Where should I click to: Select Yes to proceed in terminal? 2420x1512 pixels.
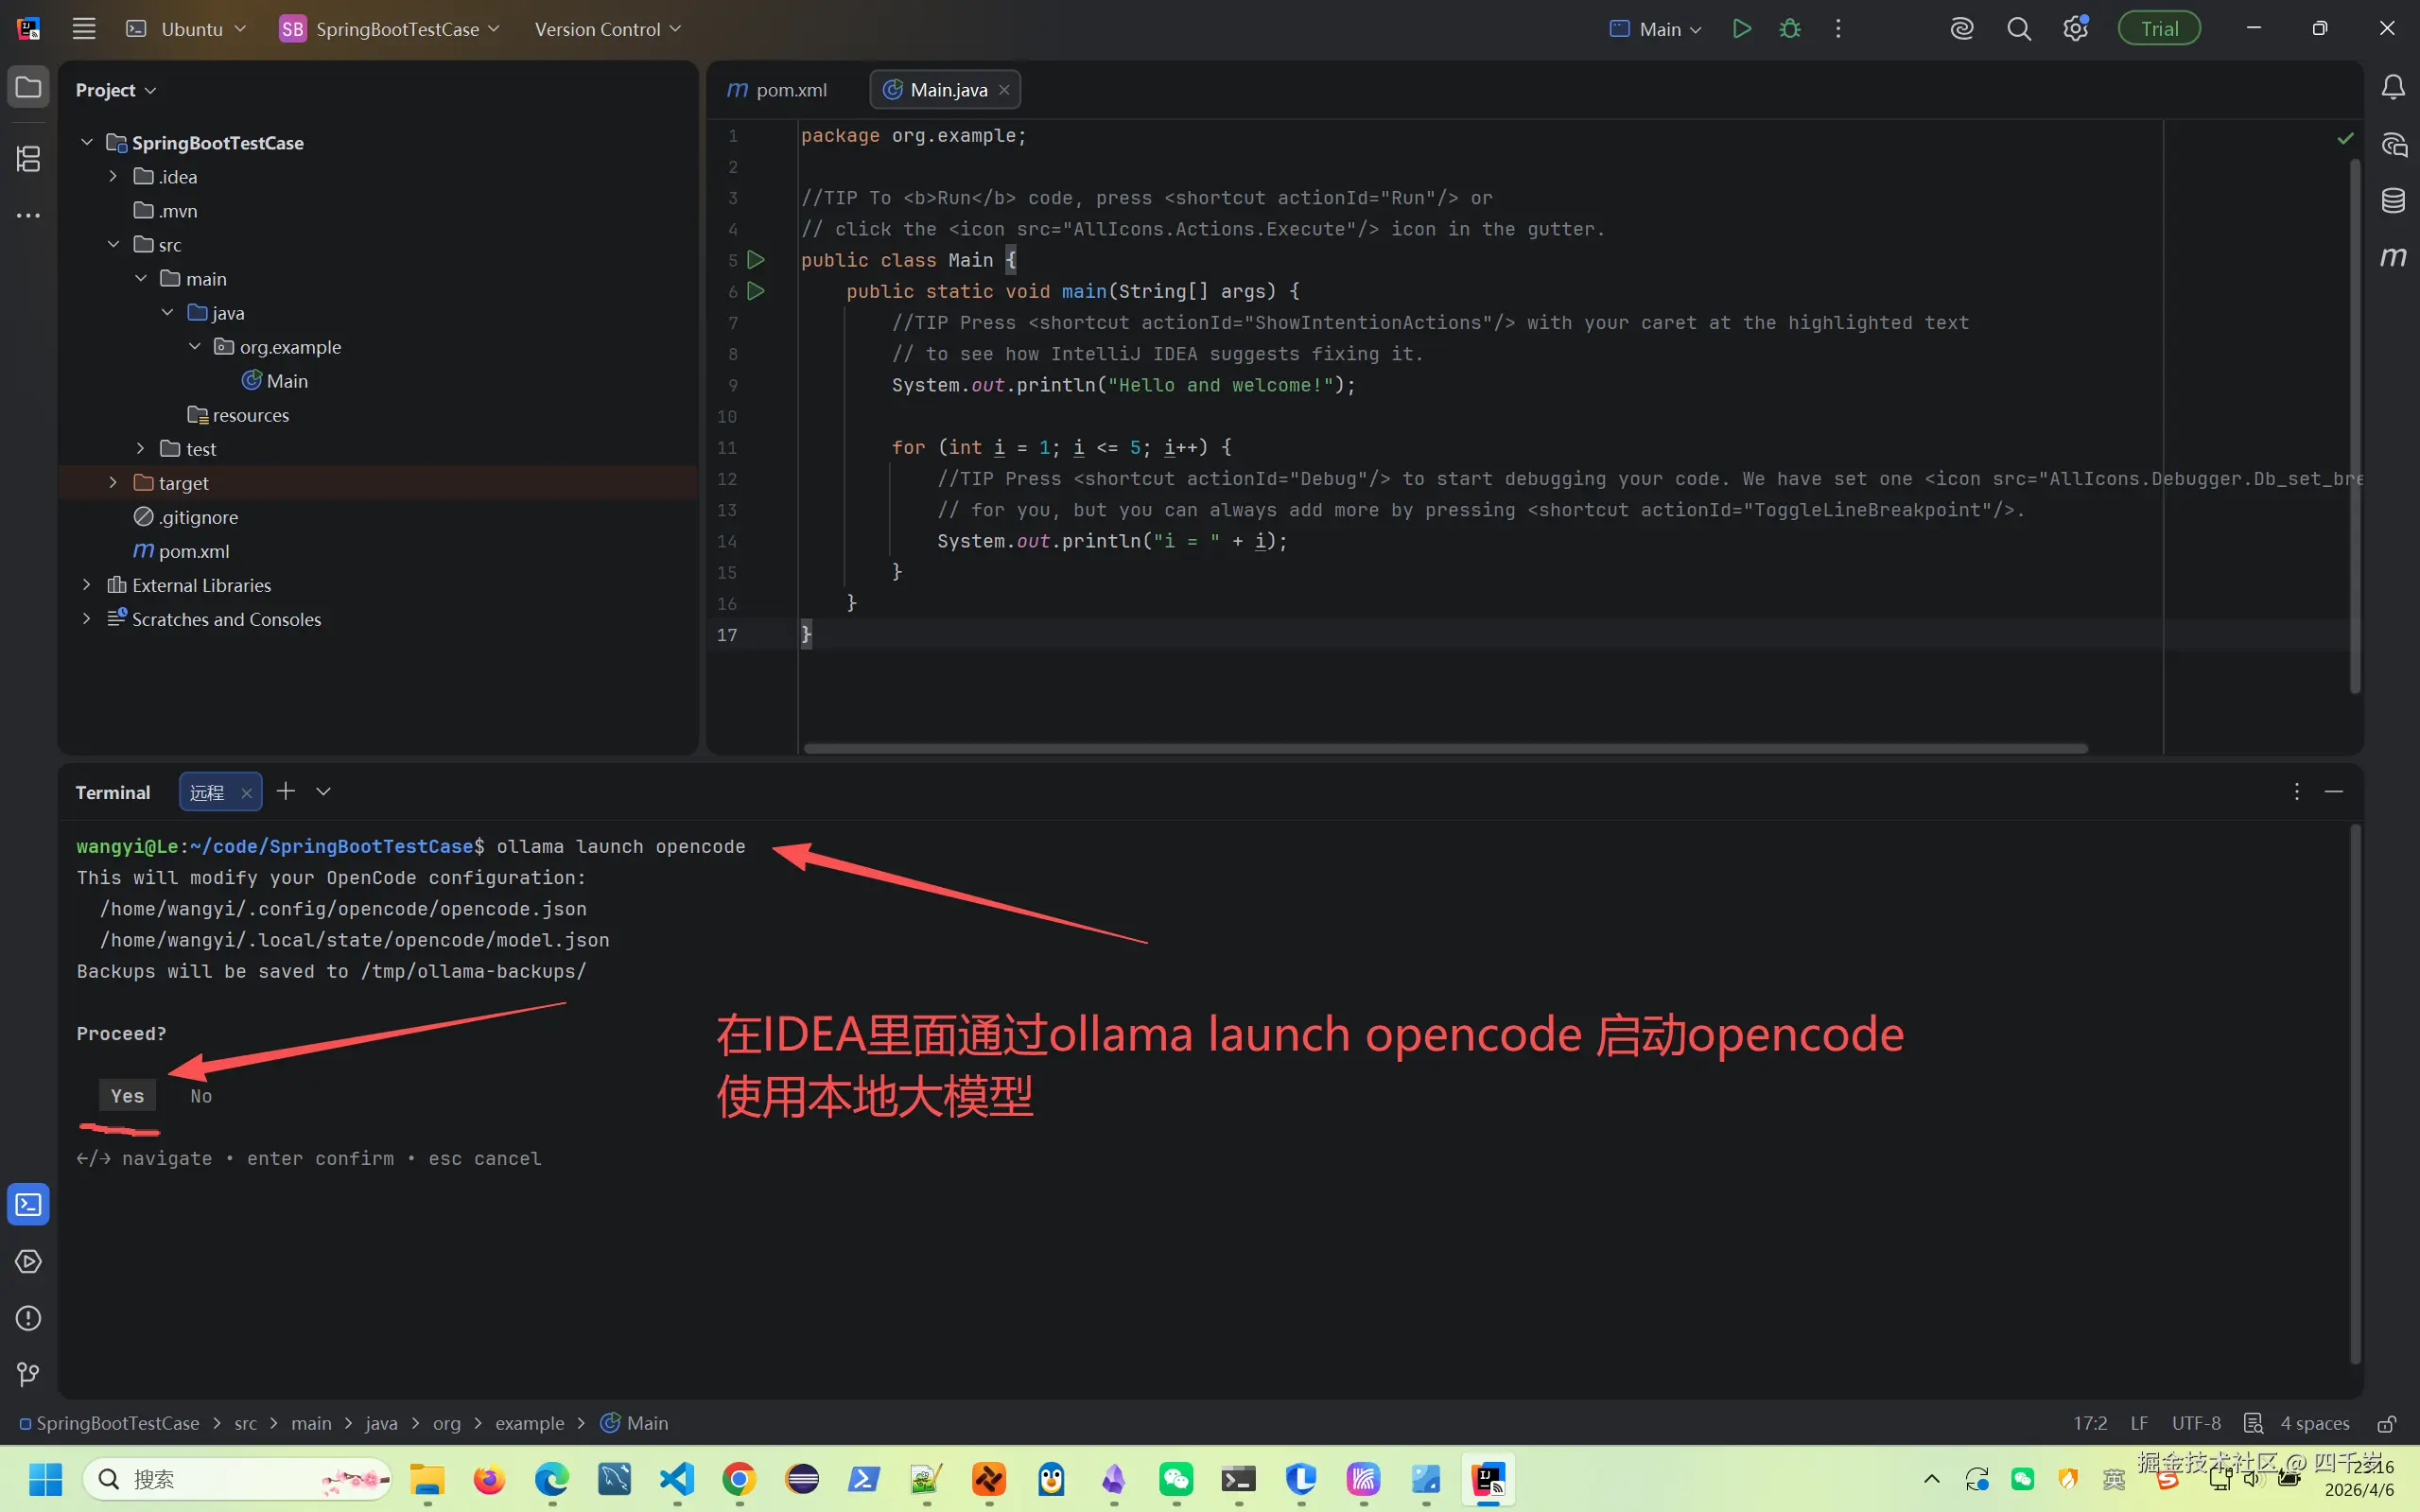click(x=127, y=1095)
